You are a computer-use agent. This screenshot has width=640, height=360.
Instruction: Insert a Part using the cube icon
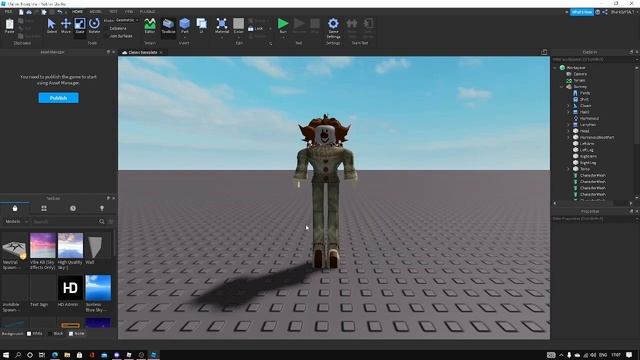pos(184,24)
